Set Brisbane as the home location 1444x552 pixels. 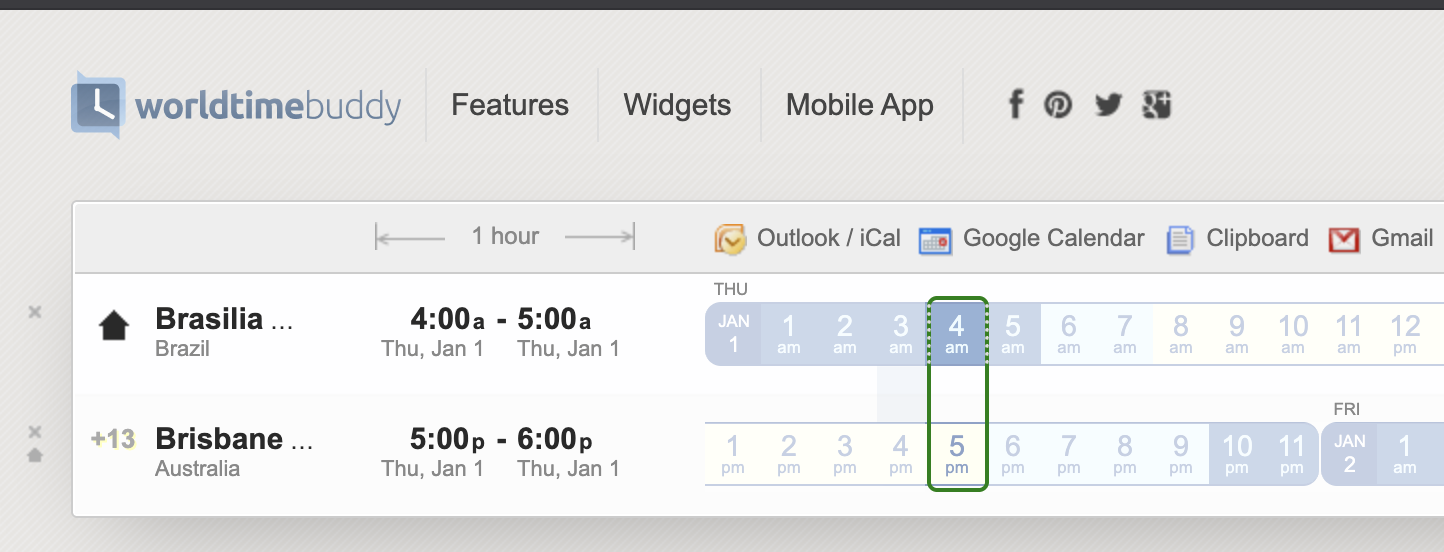point(35,455)
